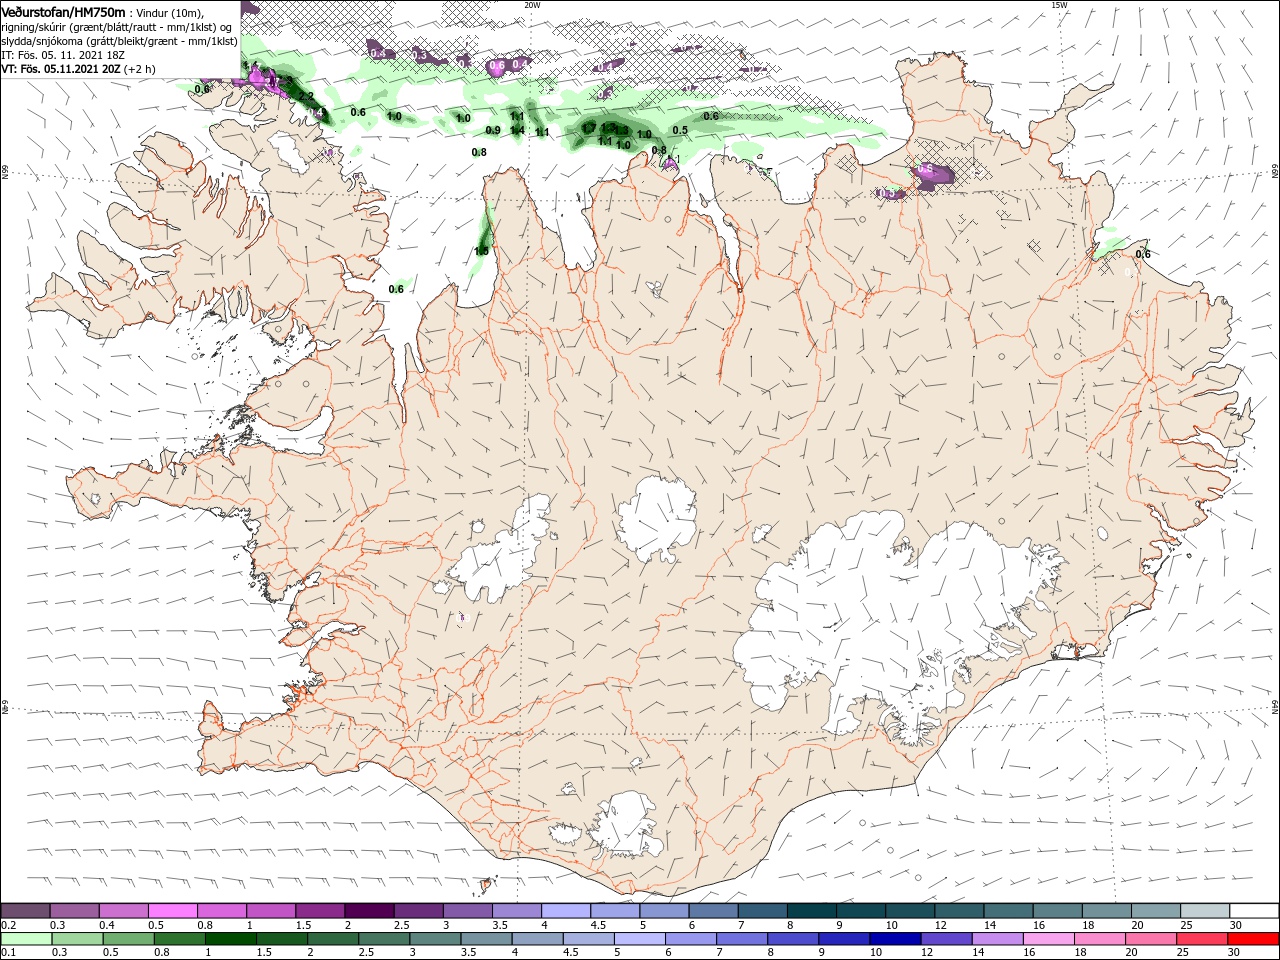Select the pale green 0.1 swatch in the rain legend
This screenshot has width=1280, height=960.
click(26, 939)
